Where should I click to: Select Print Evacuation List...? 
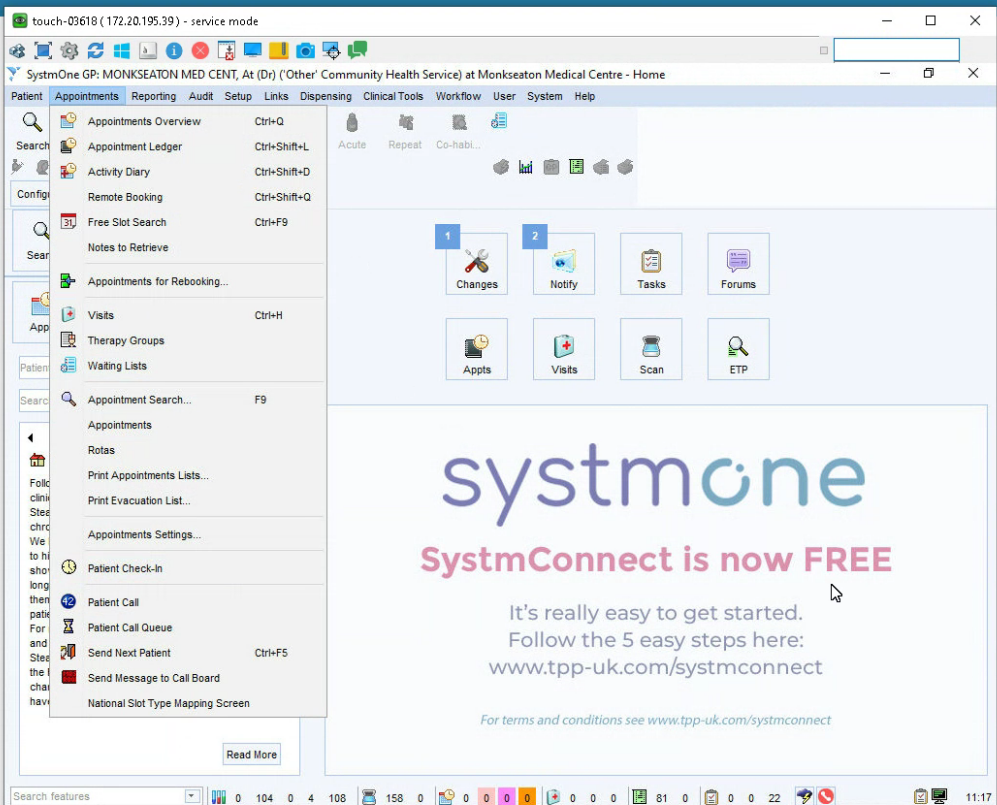[188, 500]
